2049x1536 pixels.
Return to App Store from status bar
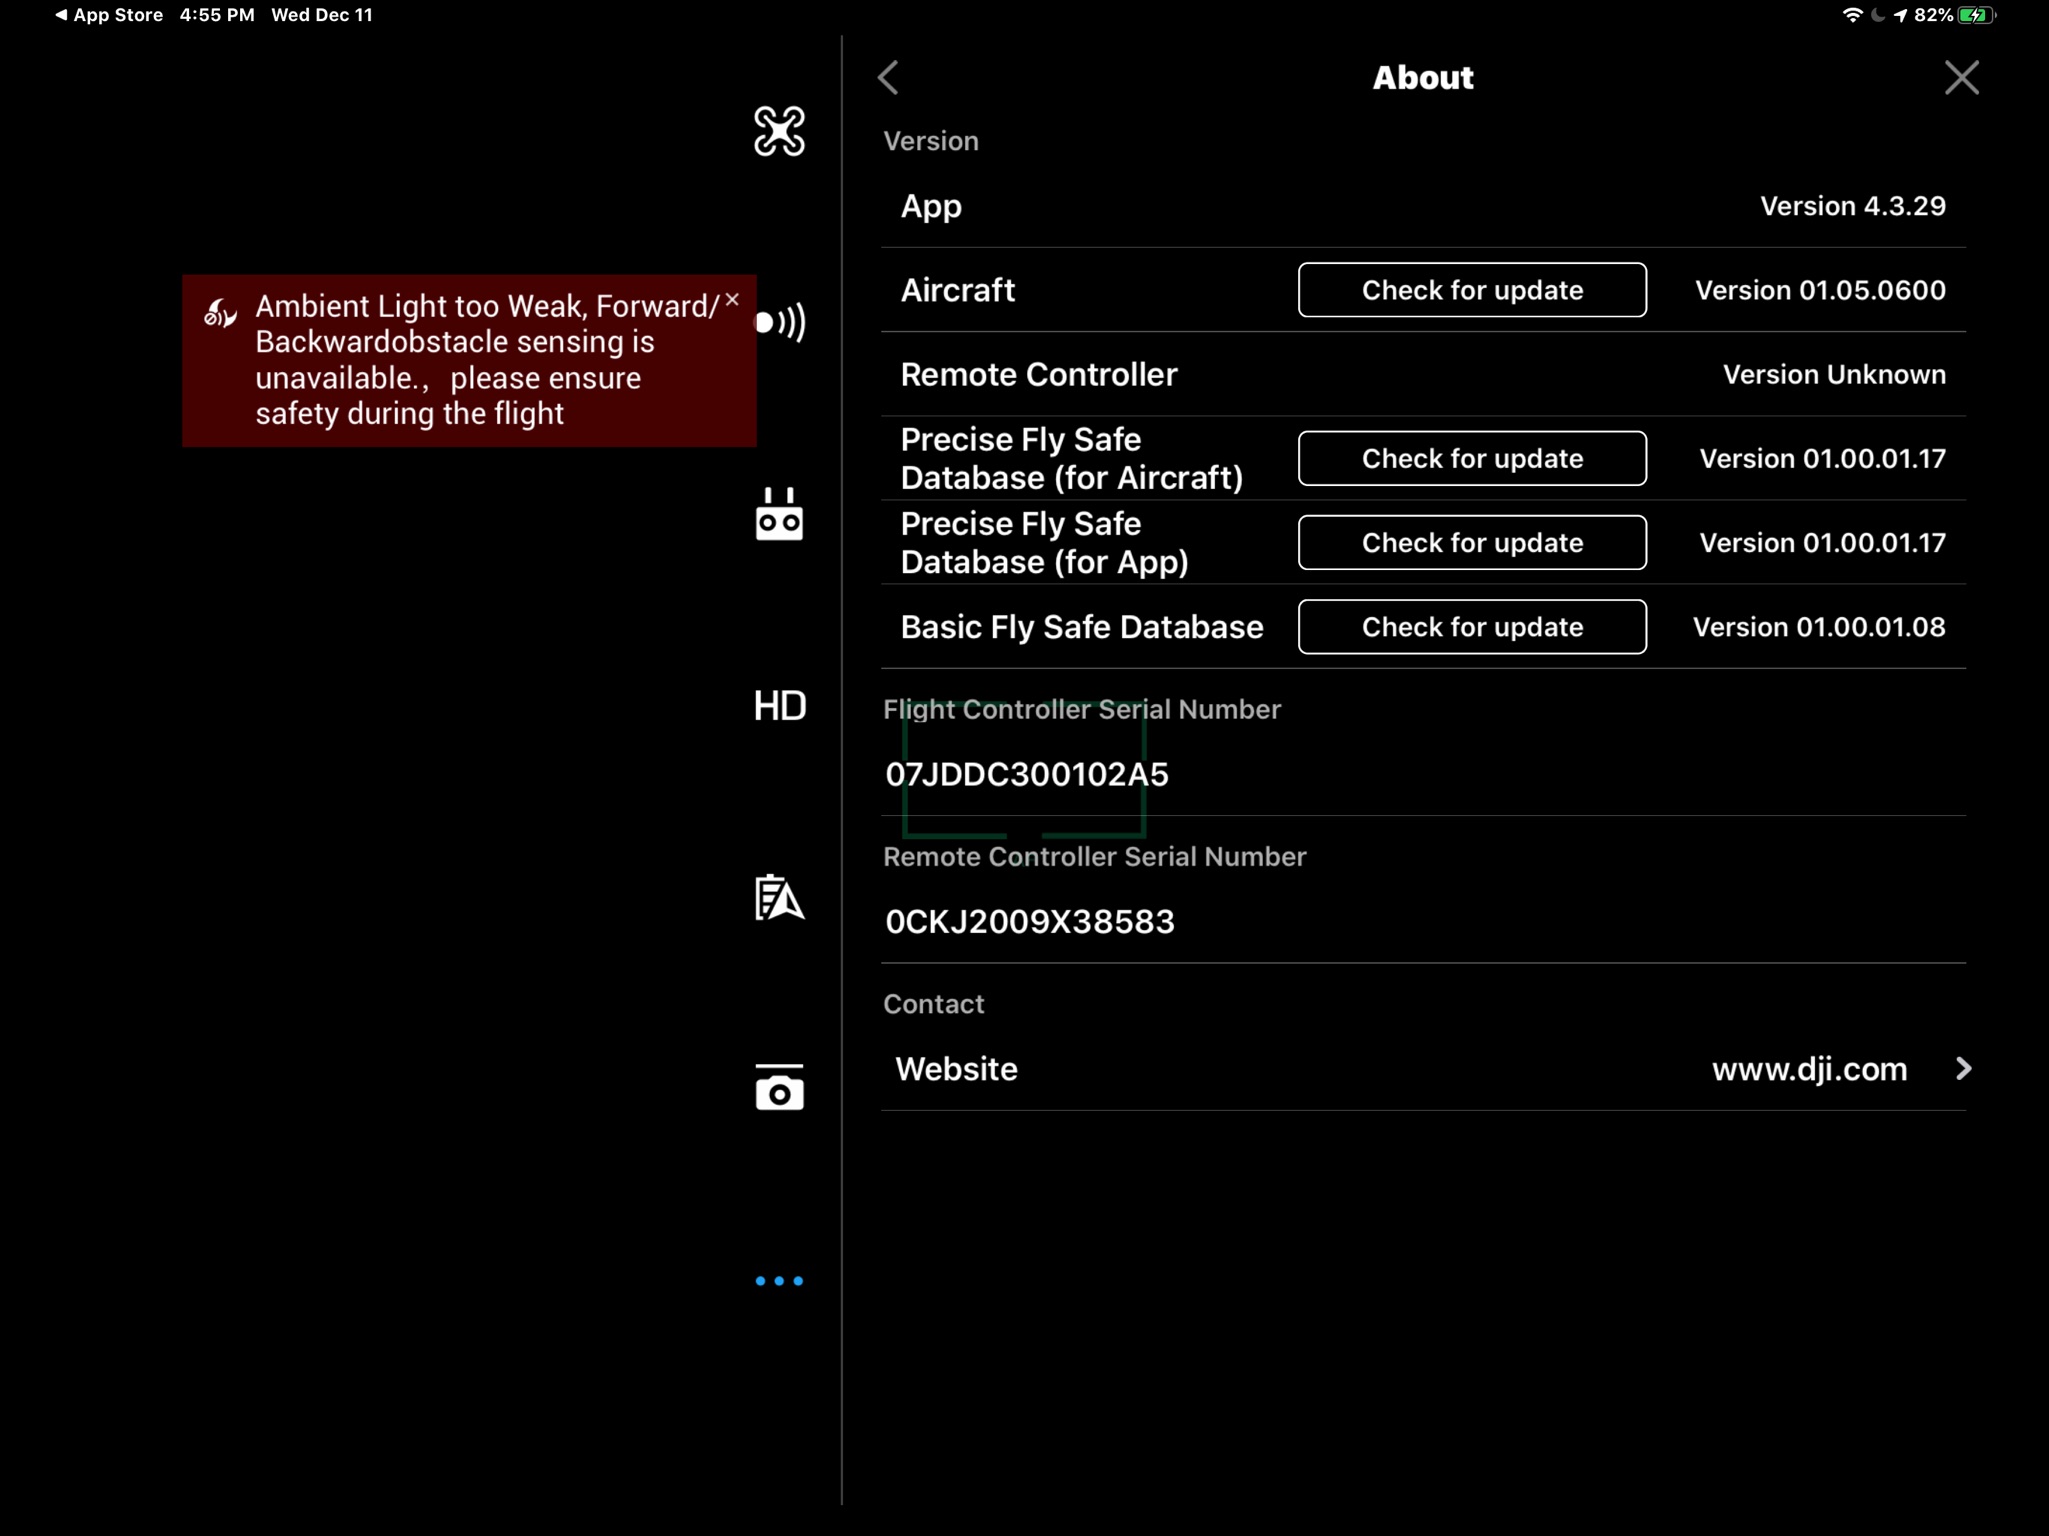(x=109, y=15)
